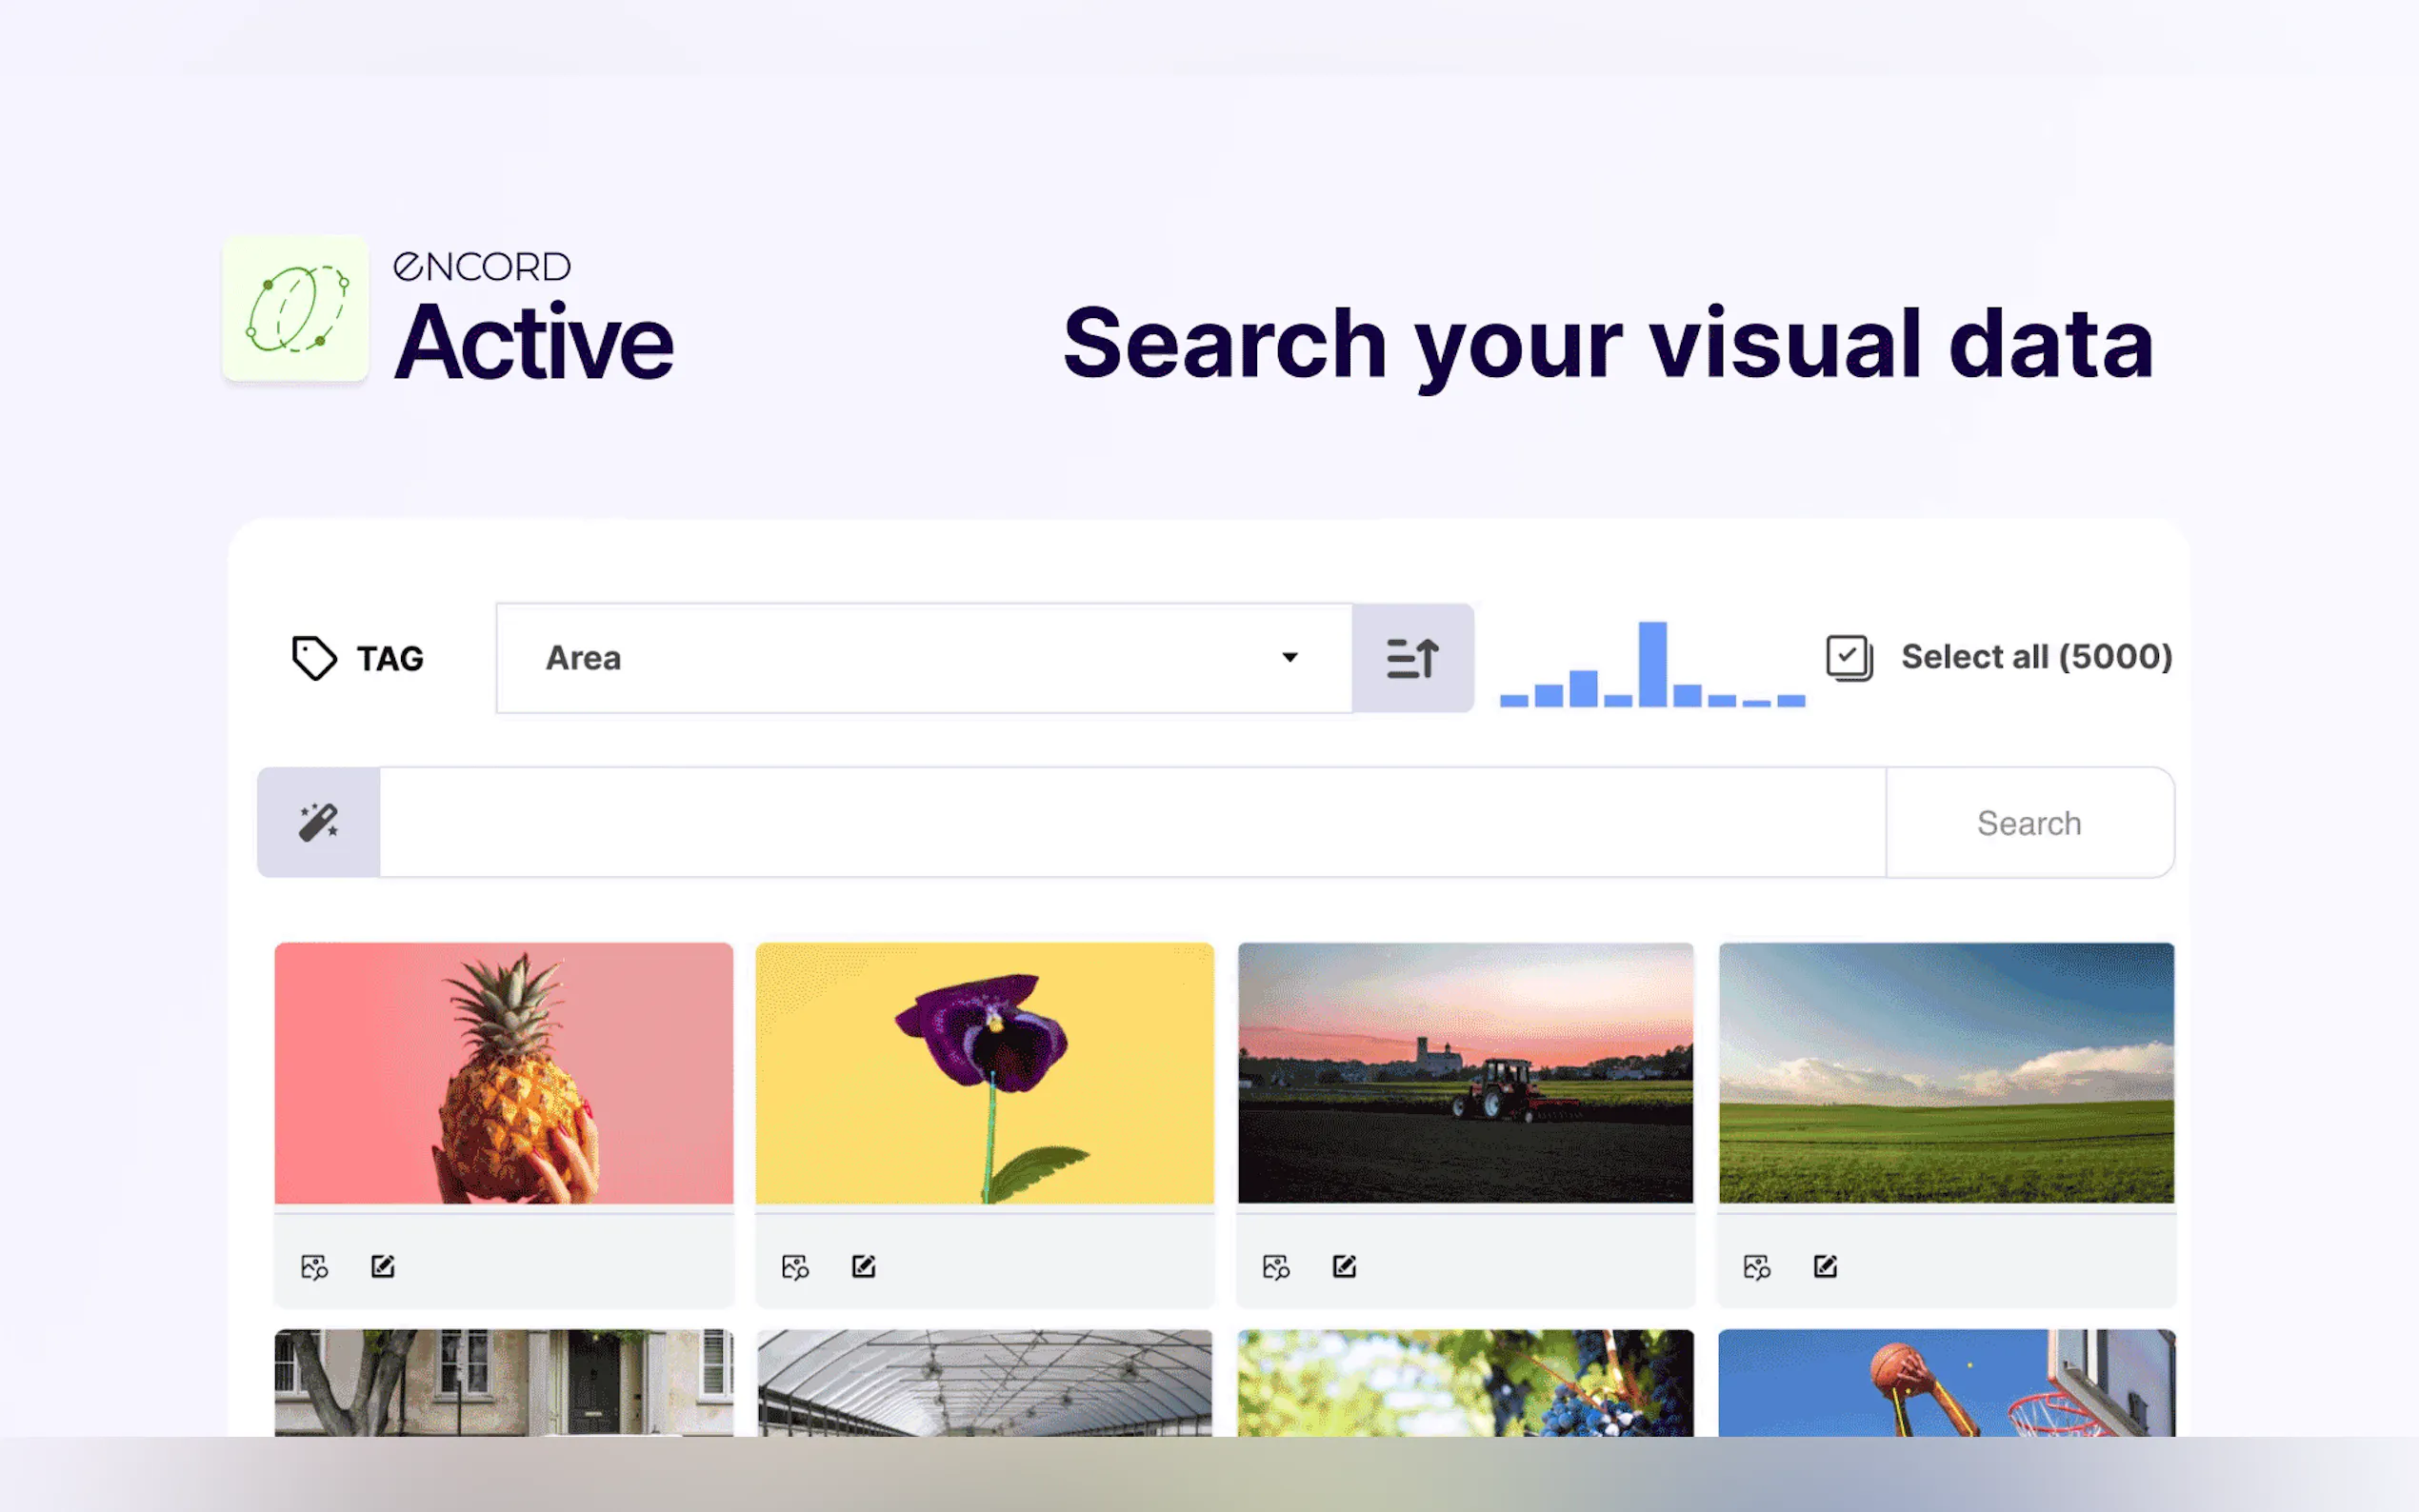Click edit icon under purple flower photo

tap(864, 1266)
